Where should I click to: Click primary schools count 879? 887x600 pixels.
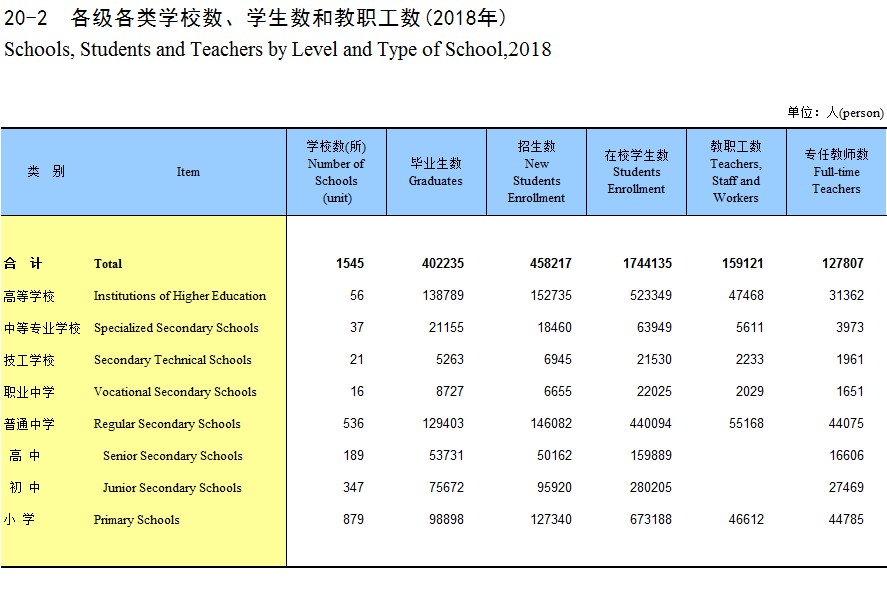pos(354,519)
